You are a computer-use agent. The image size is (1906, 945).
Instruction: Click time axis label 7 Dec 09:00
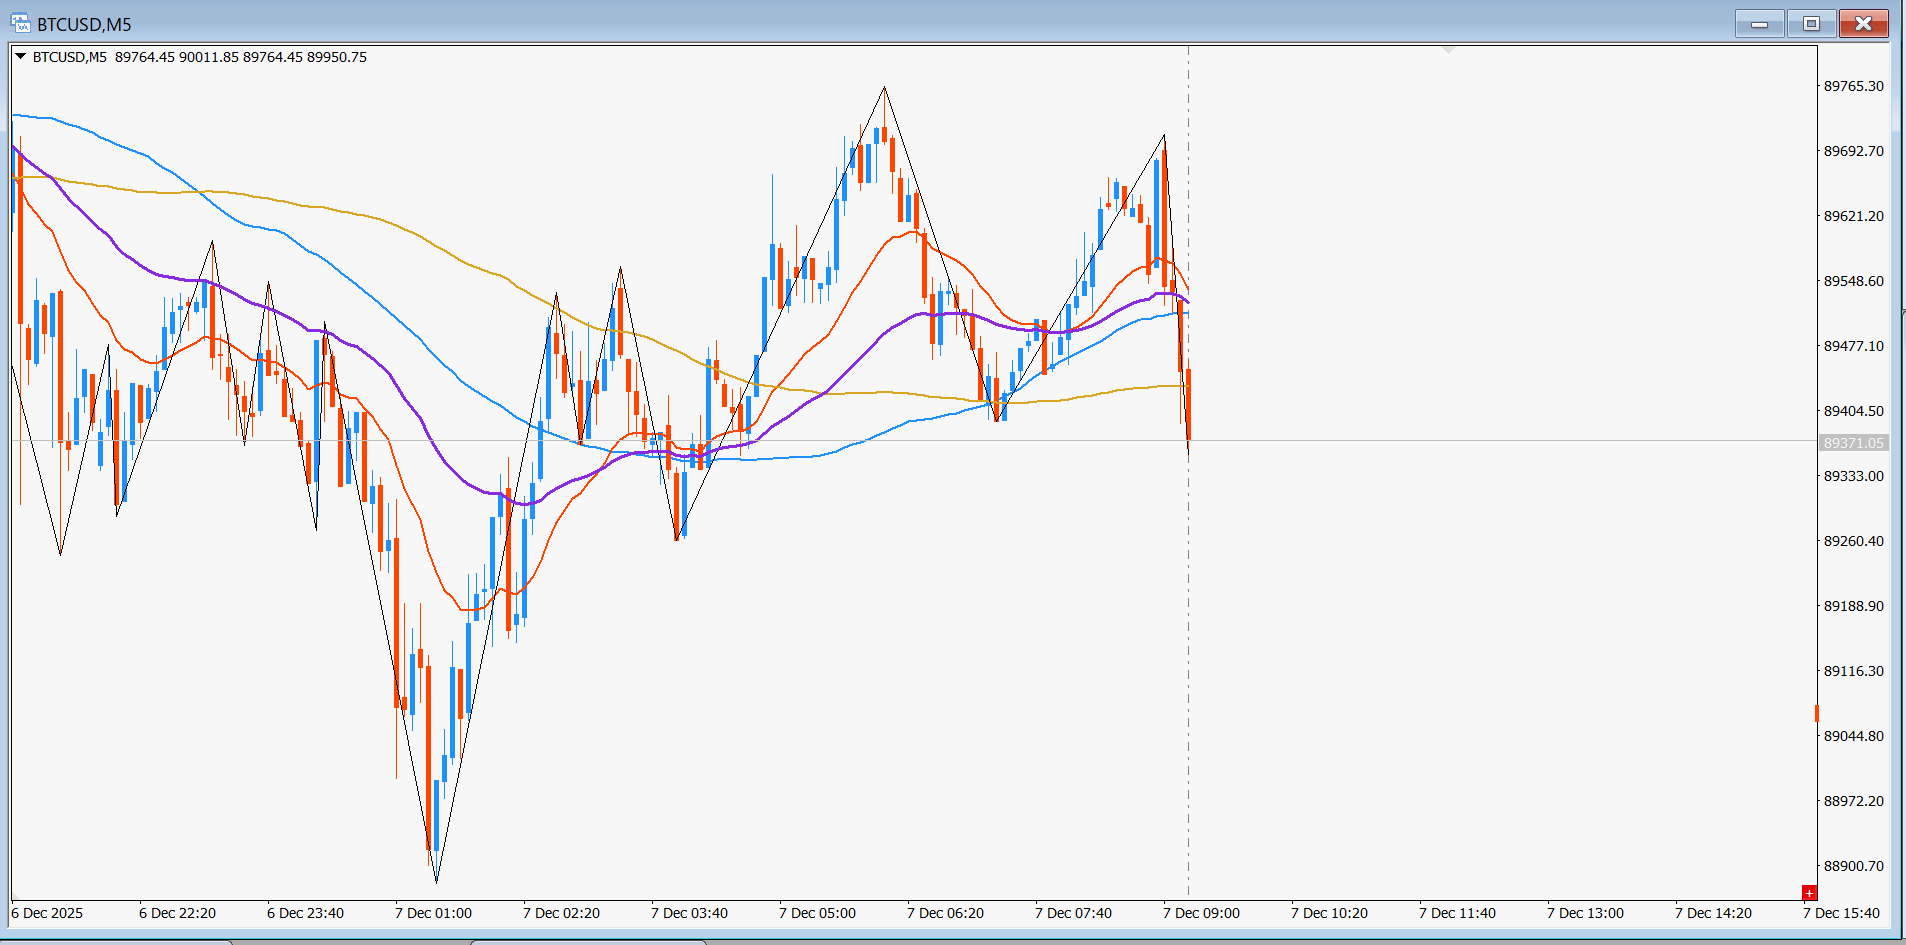1201,913
